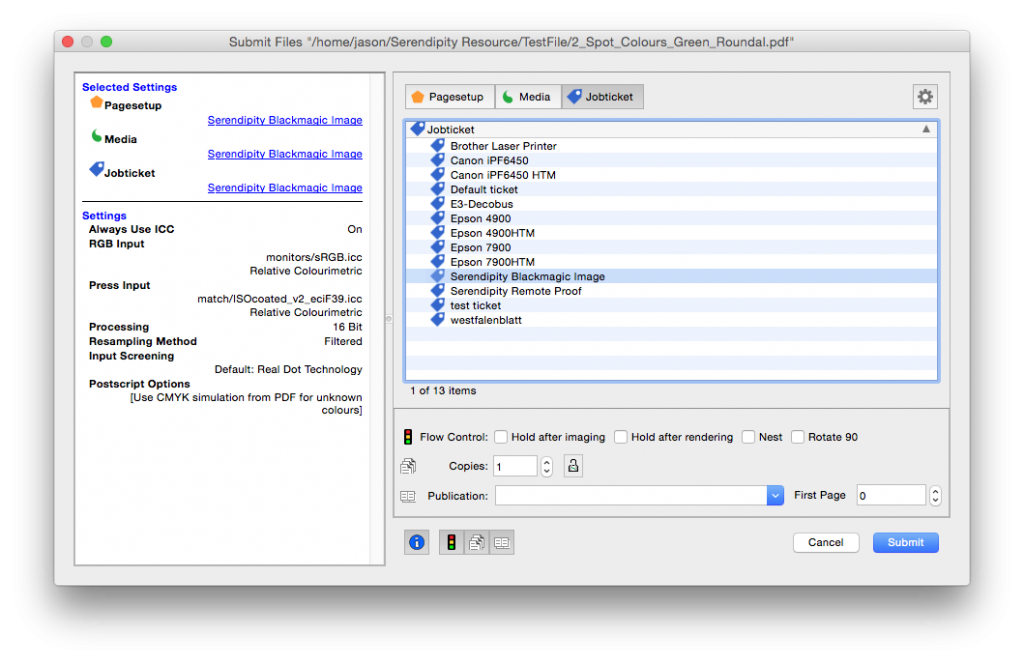Open the gear settings icon top right

click(925, 96)
